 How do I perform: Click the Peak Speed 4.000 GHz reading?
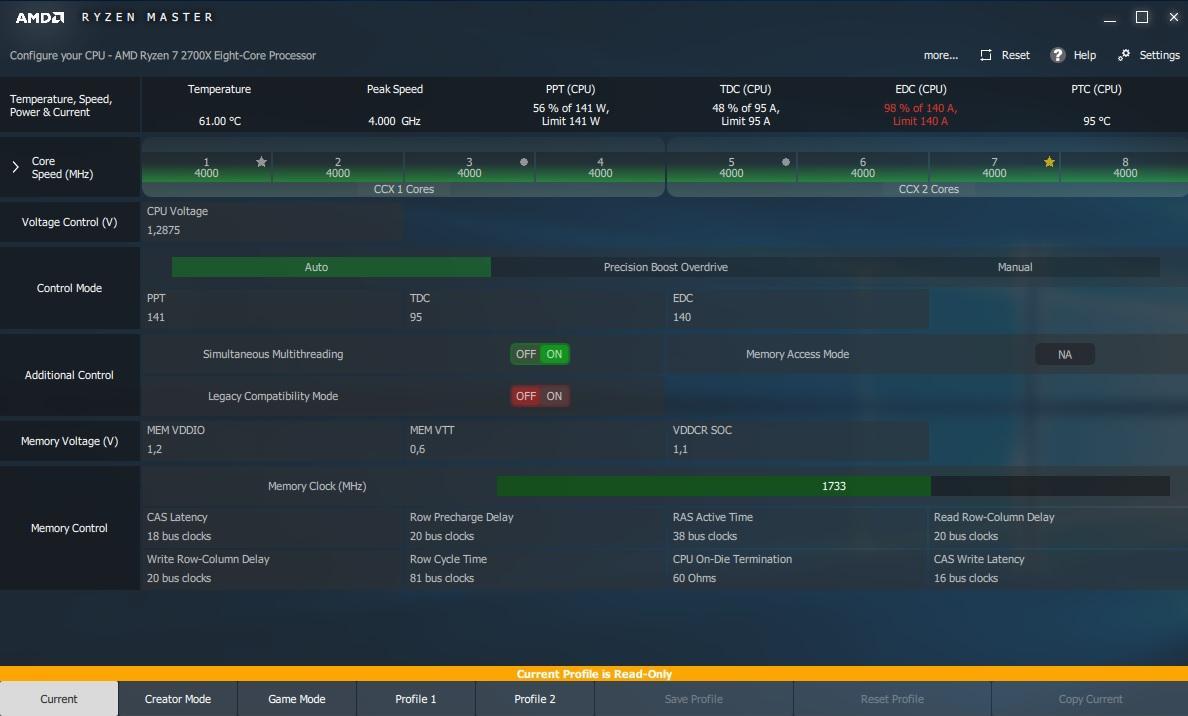[394, 120]
